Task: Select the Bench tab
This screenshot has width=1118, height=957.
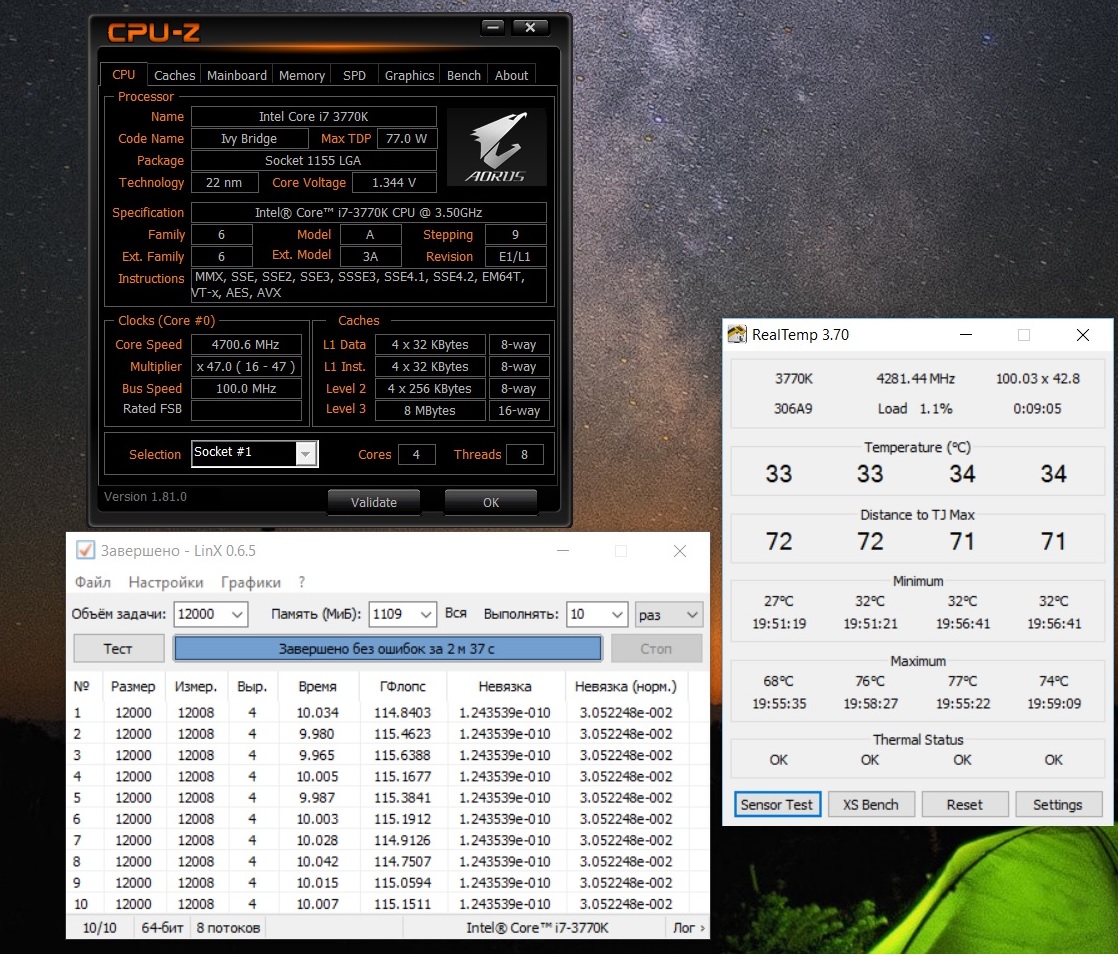Action: click(x=463, y=76)
